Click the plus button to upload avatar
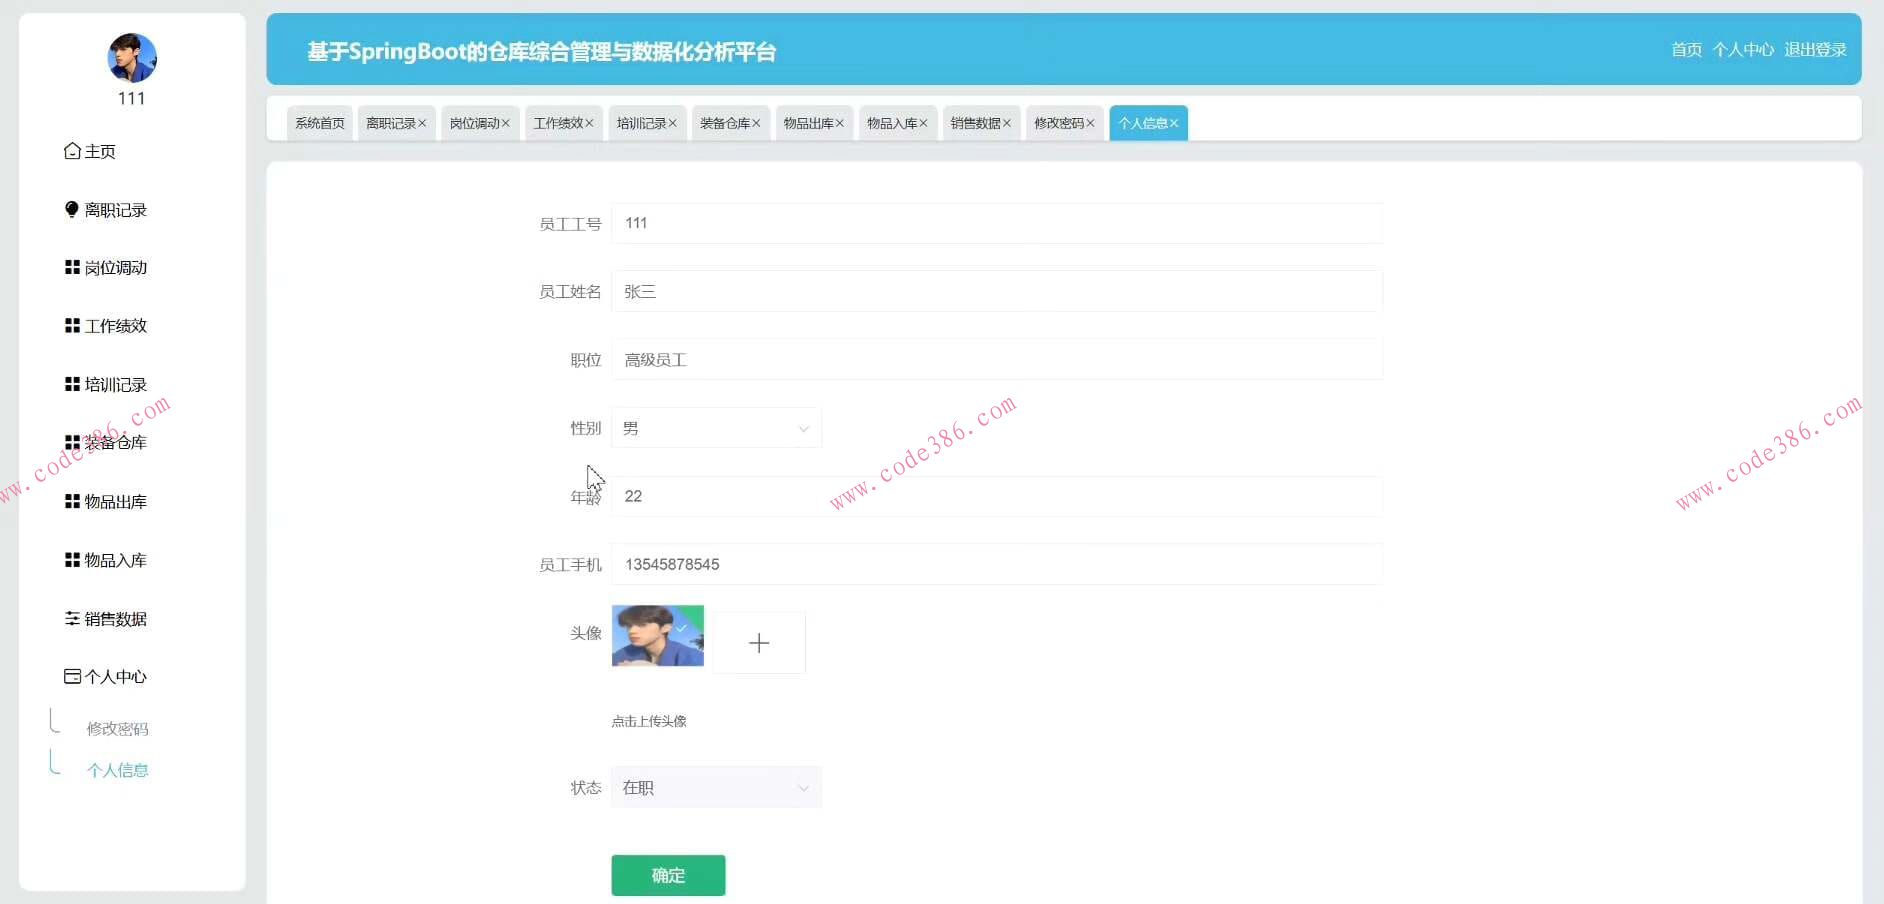1884x904 pixels. (x=759, y=641)
